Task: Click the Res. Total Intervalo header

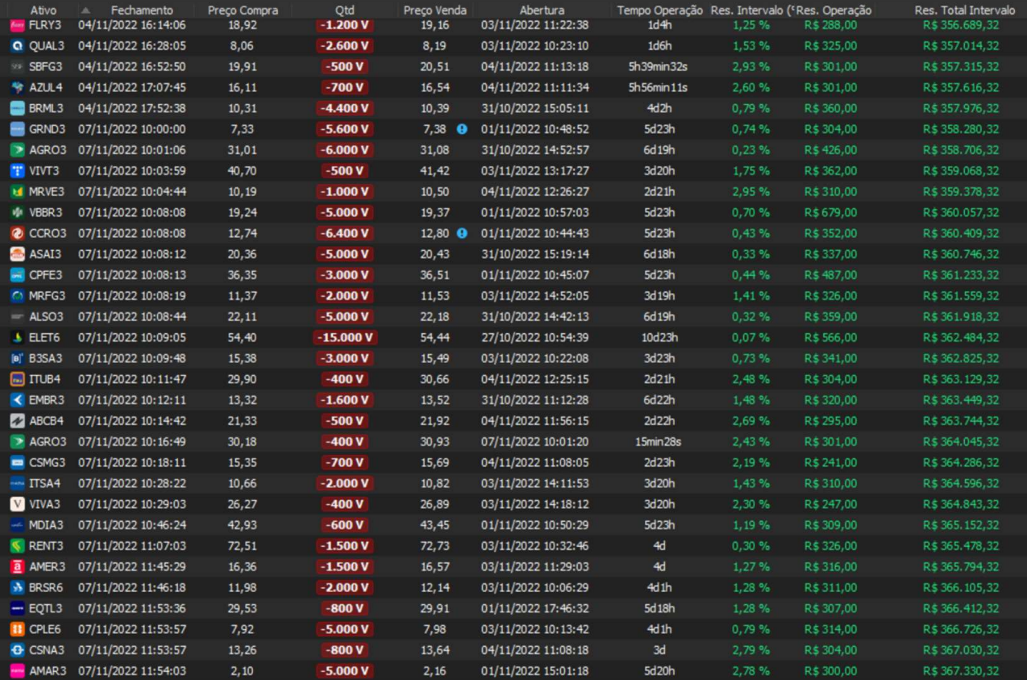Action: click(958, 10)
